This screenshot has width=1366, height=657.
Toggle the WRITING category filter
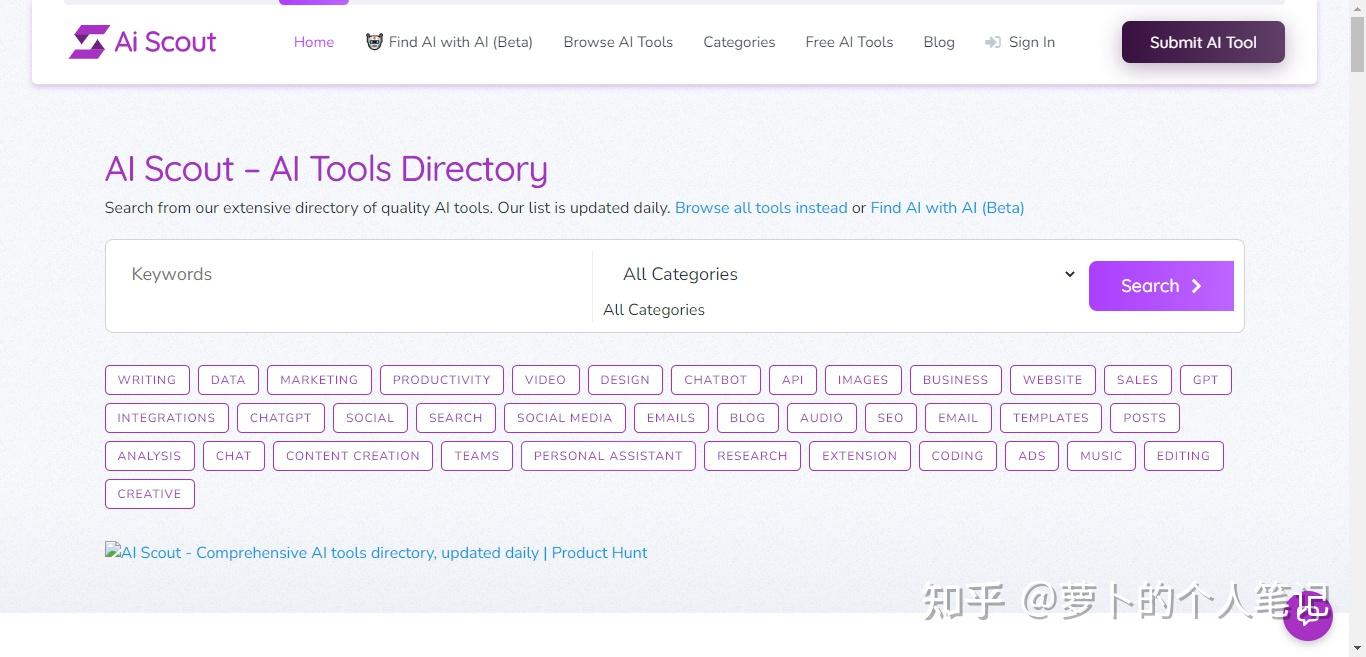(146, 380)
